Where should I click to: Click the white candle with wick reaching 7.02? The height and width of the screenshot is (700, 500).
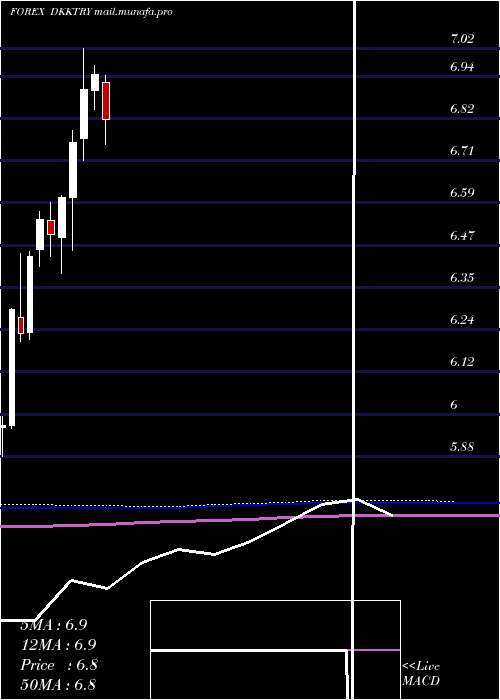tap(84, 114)
